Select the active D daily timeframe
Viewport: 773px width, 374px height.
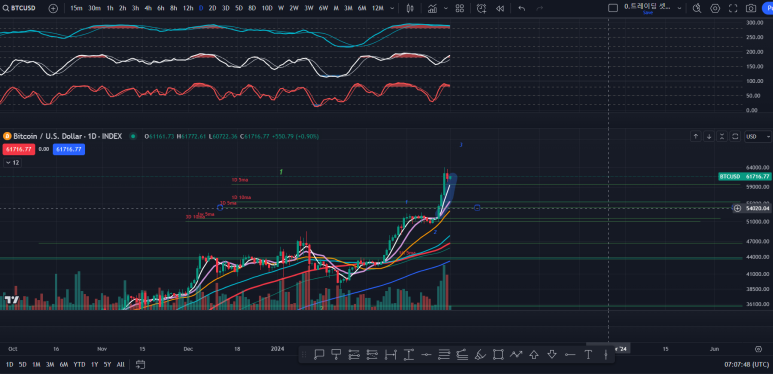coord(201,8)
